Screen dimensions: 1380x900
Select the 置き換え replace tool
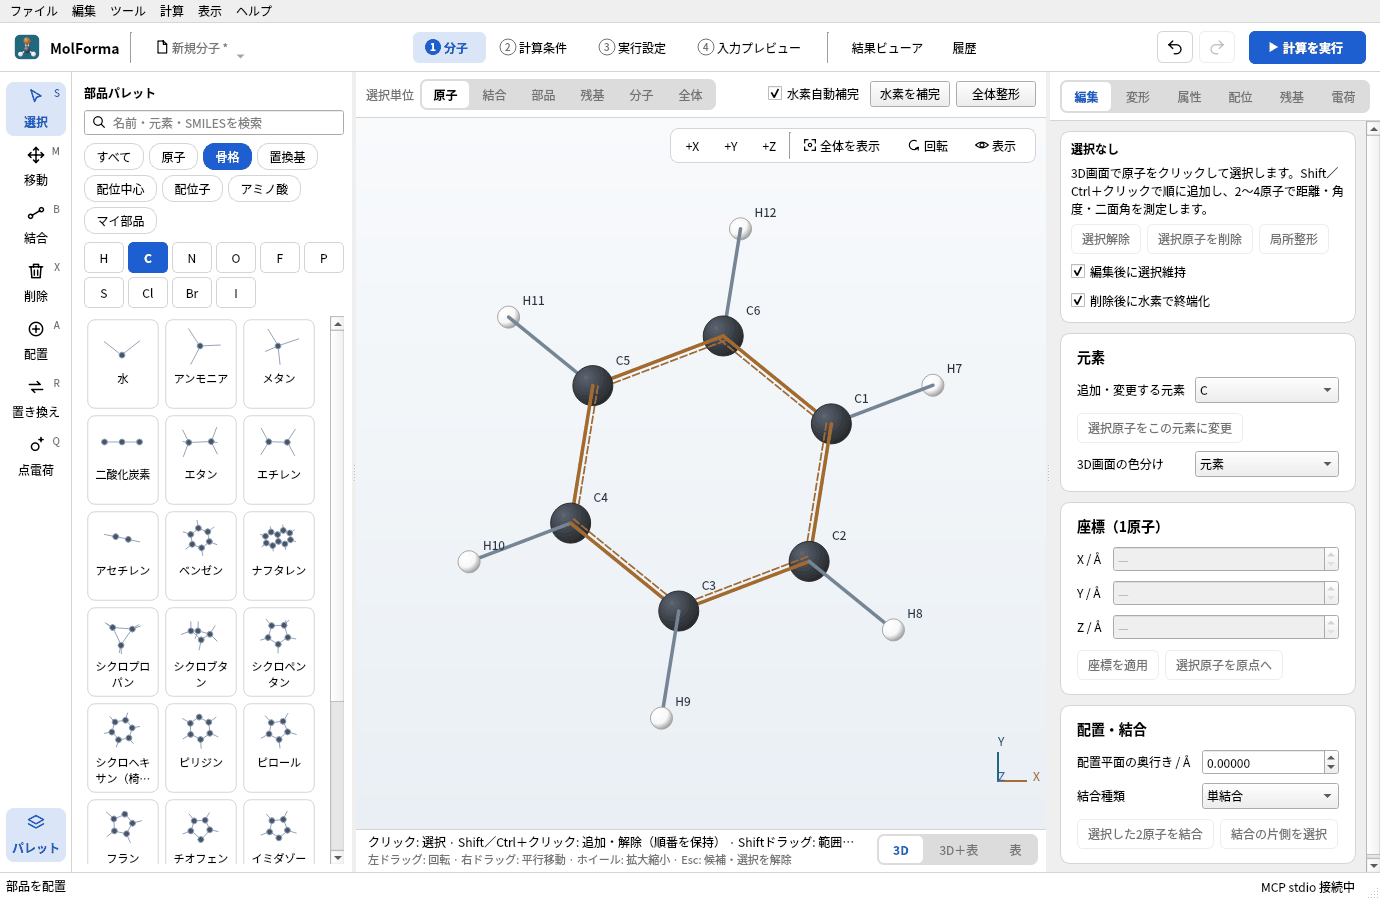point(36,398)
